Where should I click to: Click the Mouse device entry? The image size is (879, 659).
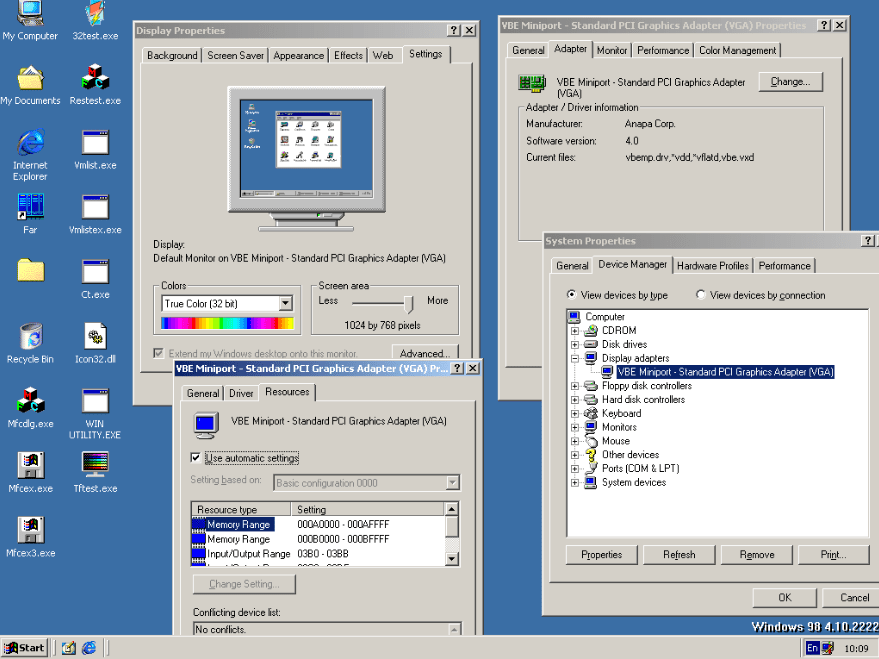pyautogui.click(x=616, y=441)
